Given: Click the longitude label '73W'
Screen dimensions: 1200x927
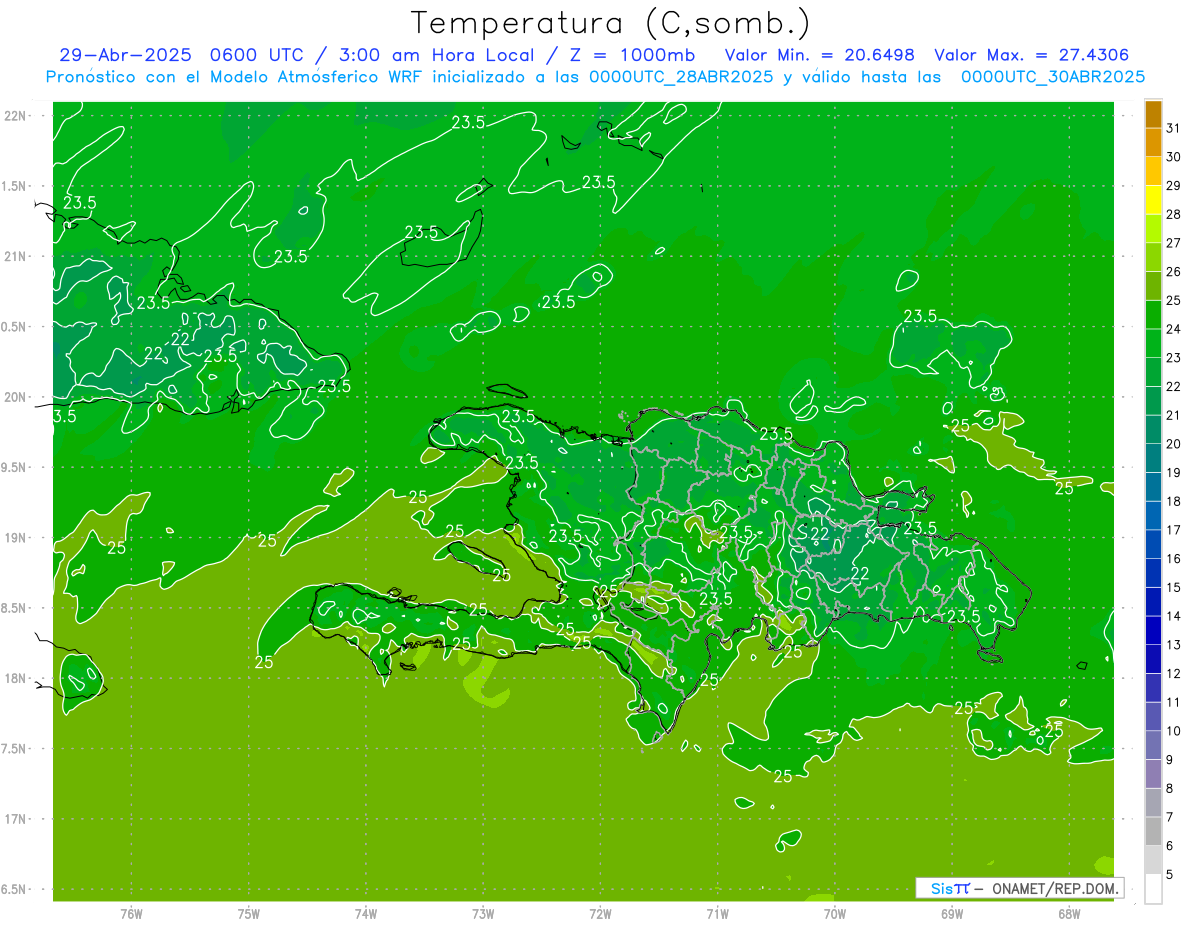Looking at the screenshot, I should [483, 914].
